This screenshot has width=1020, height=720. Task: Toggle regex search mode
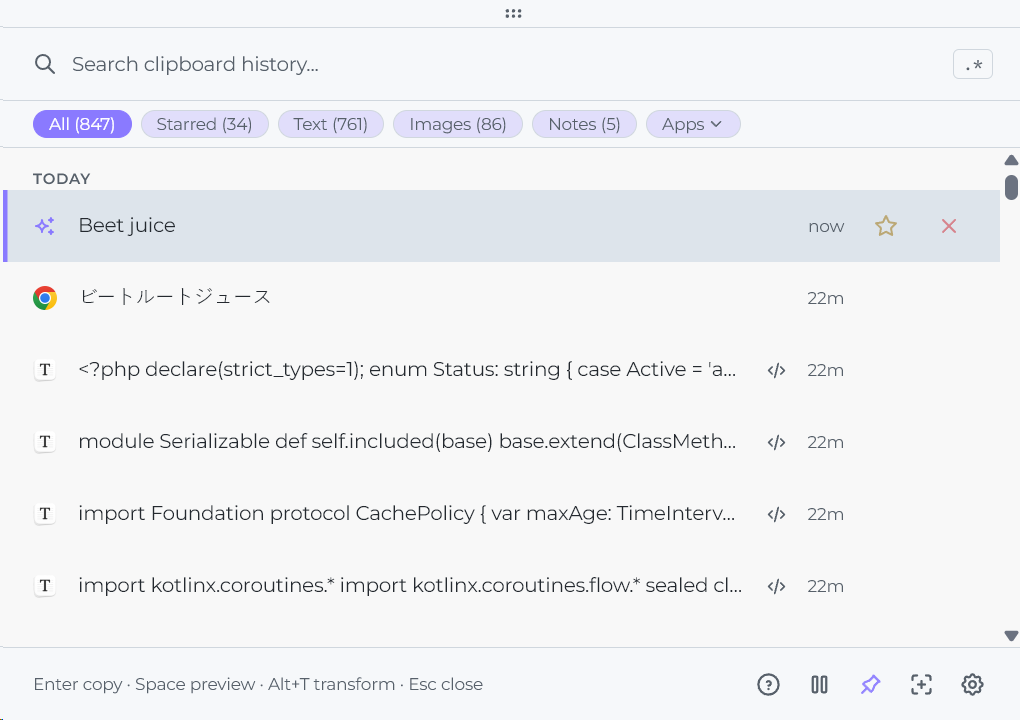(x=972, y=65)
